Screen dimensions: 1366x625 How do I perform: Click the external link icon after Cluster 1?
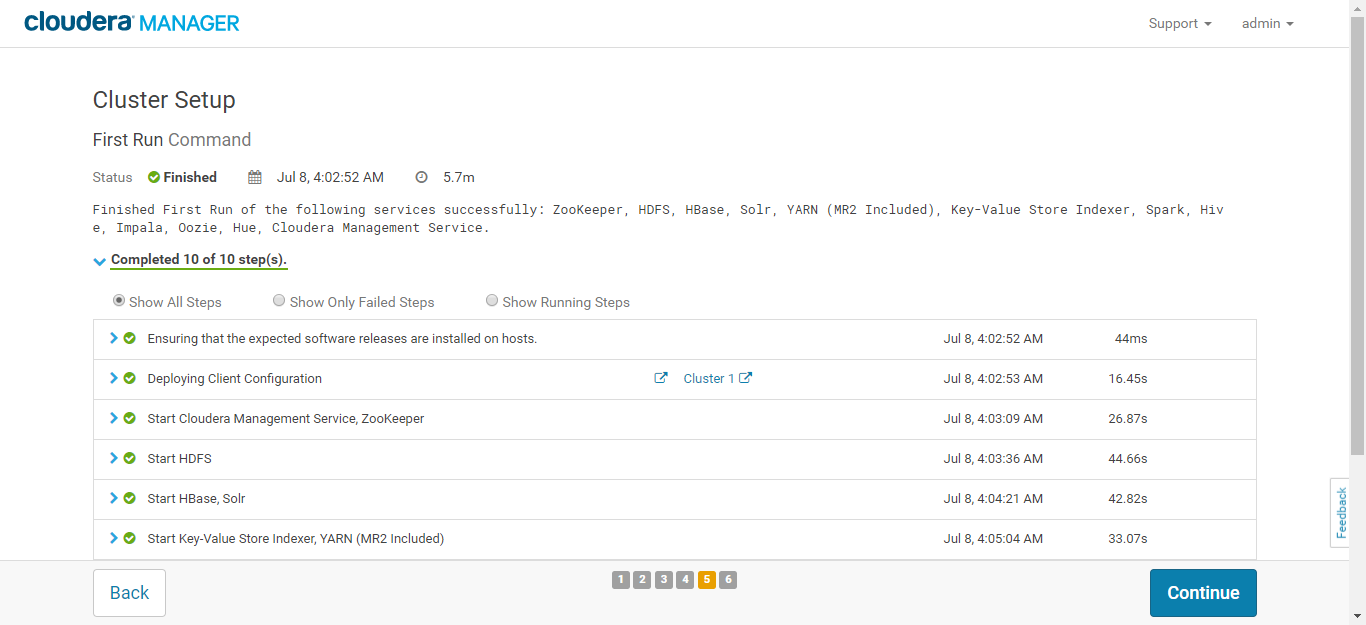point(745,378)
